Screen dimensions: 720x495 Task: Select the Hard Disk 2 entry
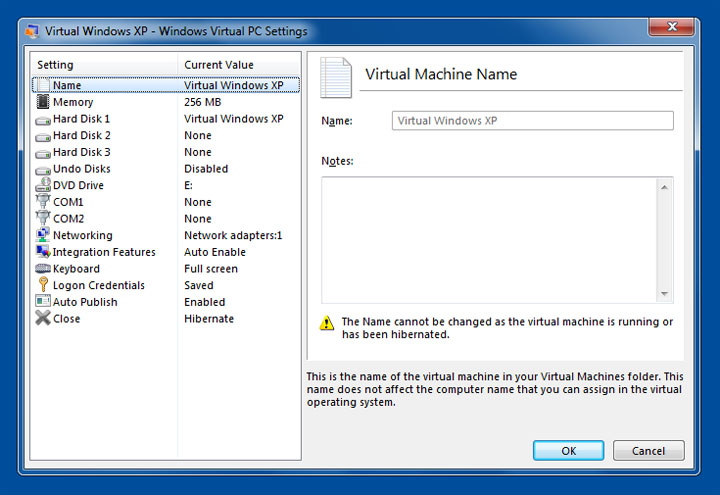81,135
